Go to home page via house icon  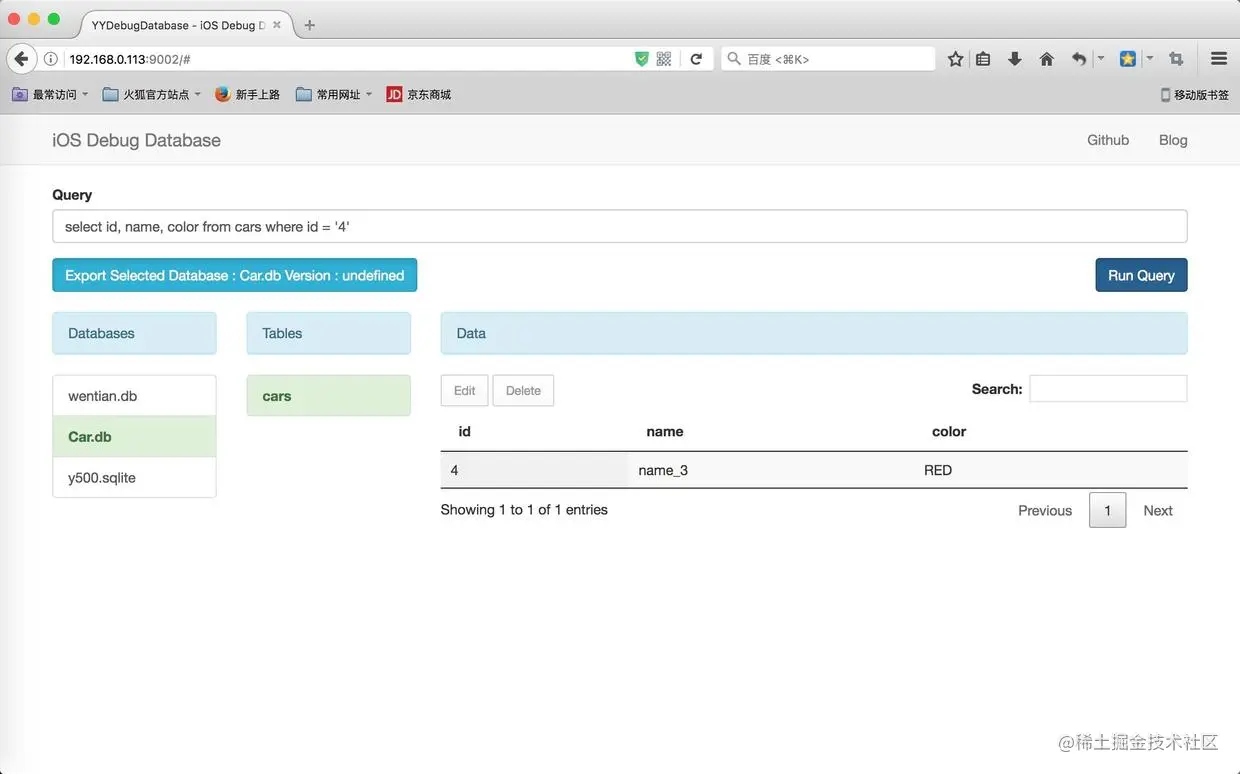click(1047, 59)
